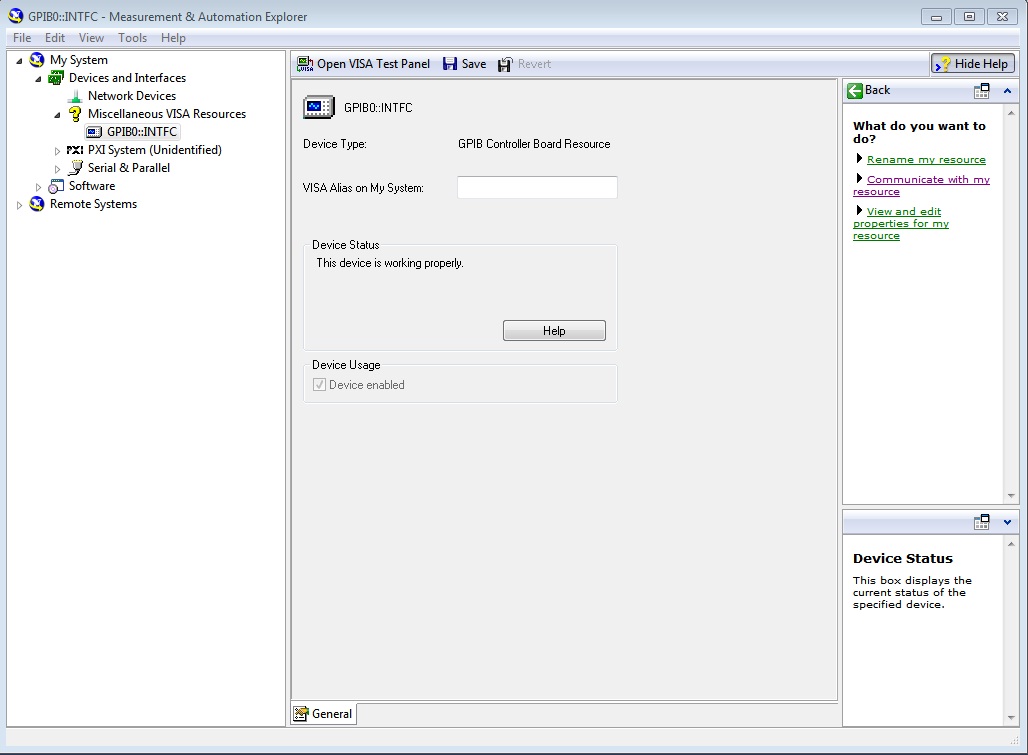Click the green Back arrow icon
Viewport: 1028px width, 755px height.
[854, 90]
